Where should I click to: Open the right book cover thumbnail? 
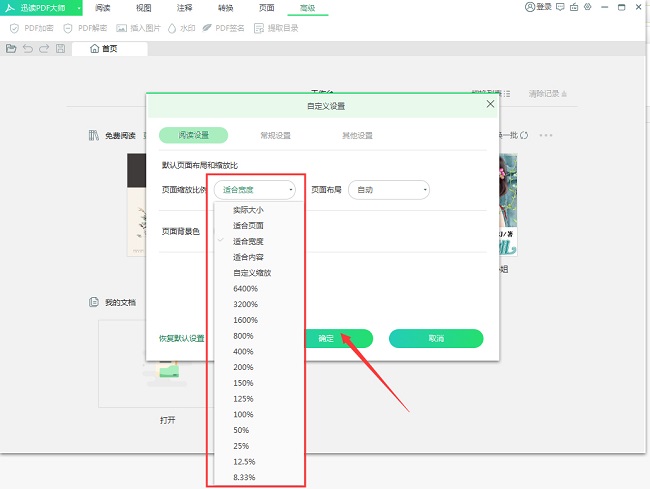(508, 205)
